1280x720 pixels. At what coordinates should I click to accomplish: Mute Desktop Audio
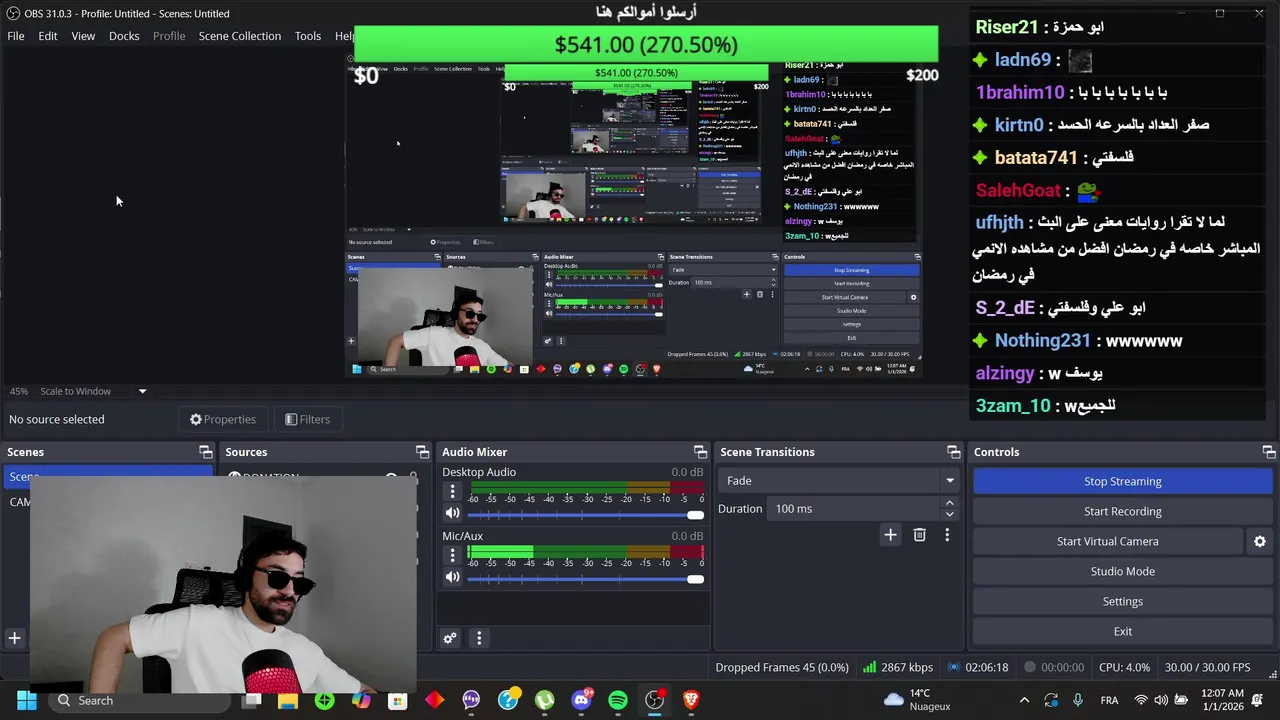pyautogui.click(x=452, y=513)
